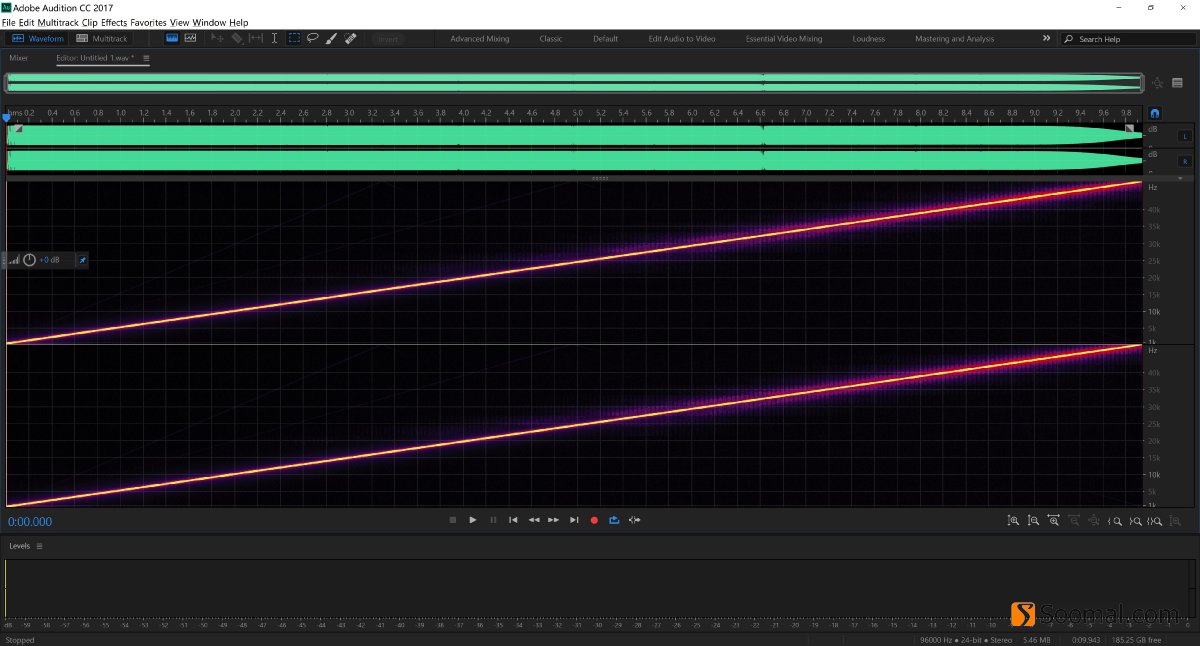Click the Pause button

493,520
